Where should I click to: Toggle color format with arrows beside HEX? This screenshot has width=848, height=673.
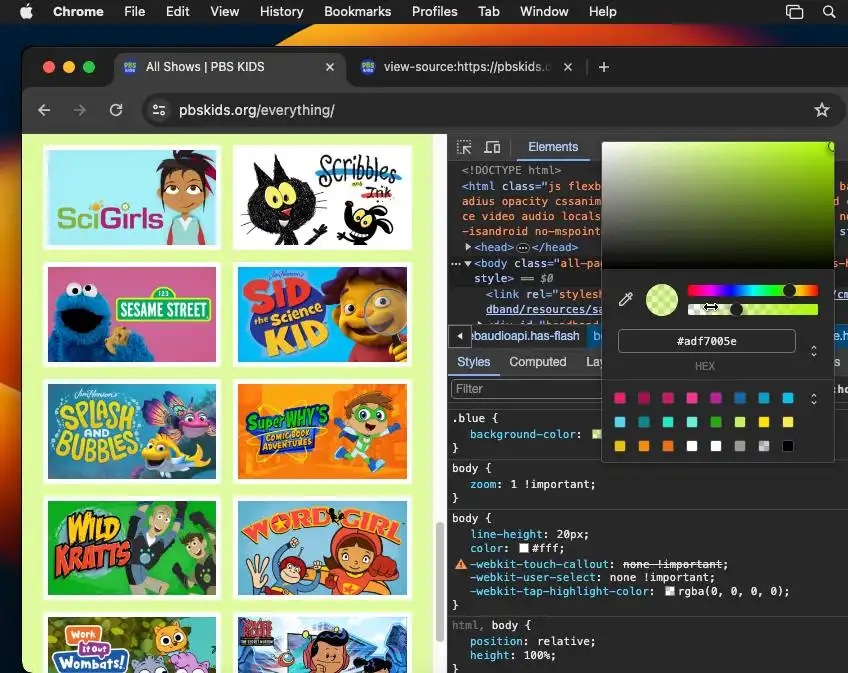(813, 351)
